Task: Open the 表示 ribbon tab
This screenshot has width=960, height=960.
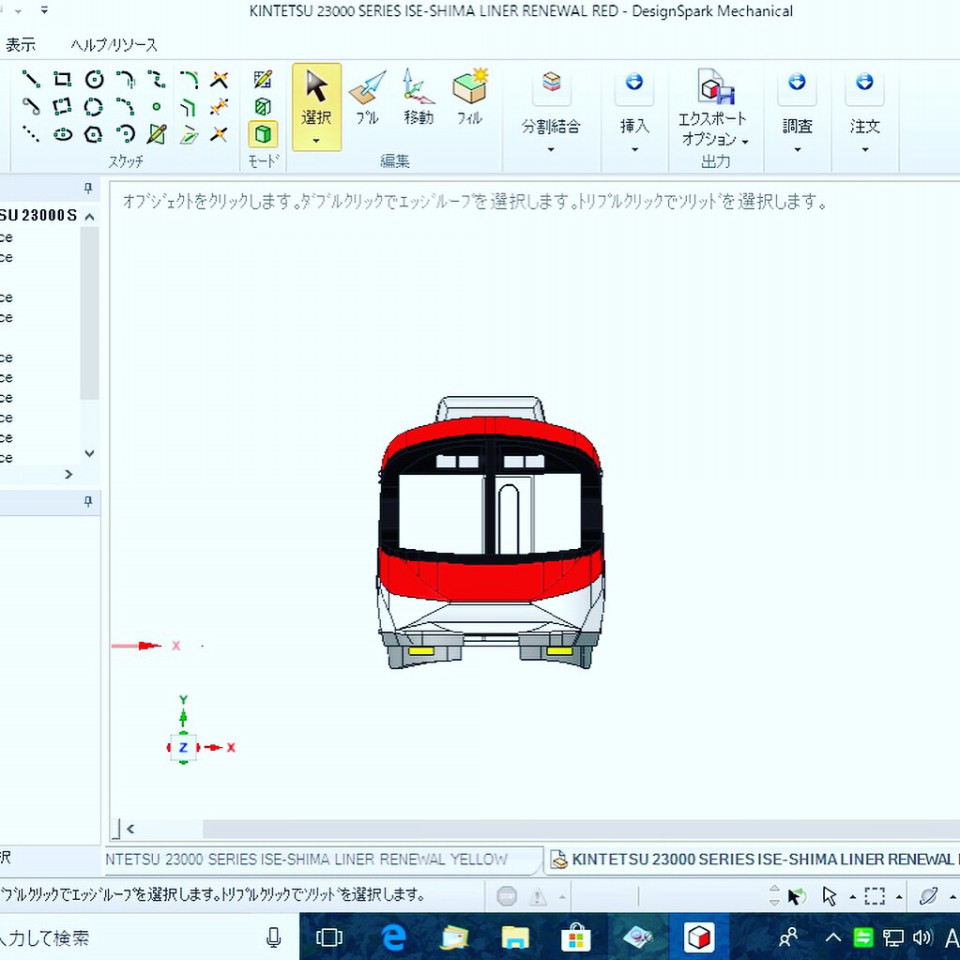Action: point(20,45)
